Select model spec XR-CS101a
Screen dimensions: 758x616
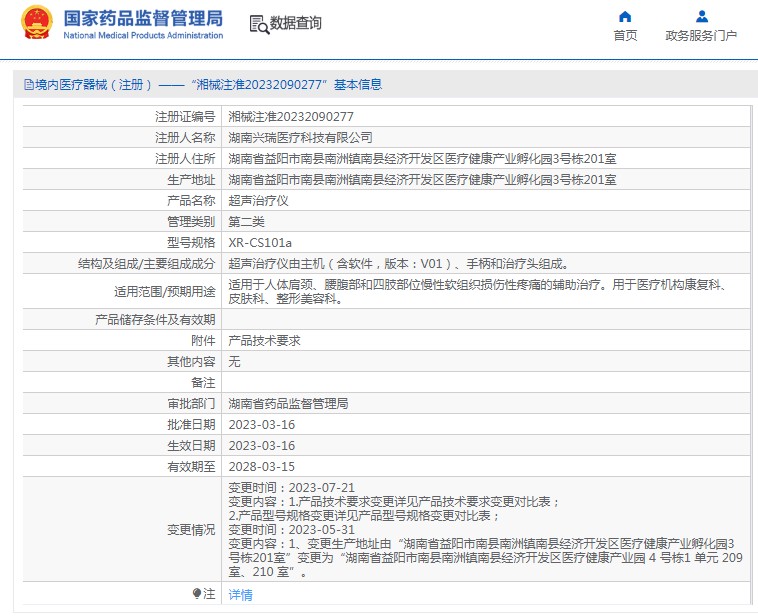(x=260, y=243)
